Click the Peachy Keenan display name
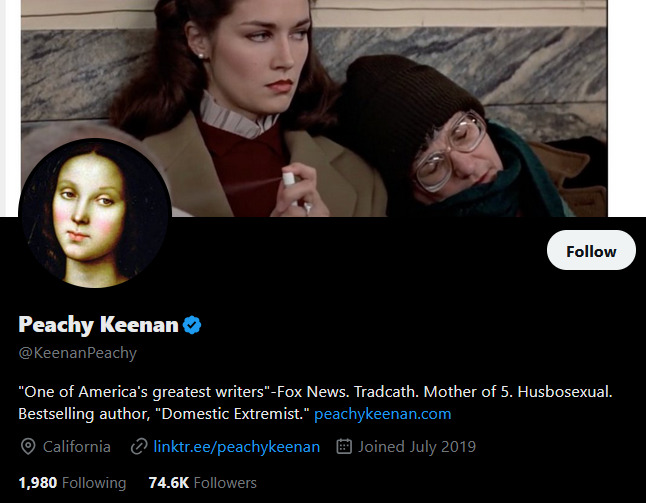646x503 pixels. (98, 325)
